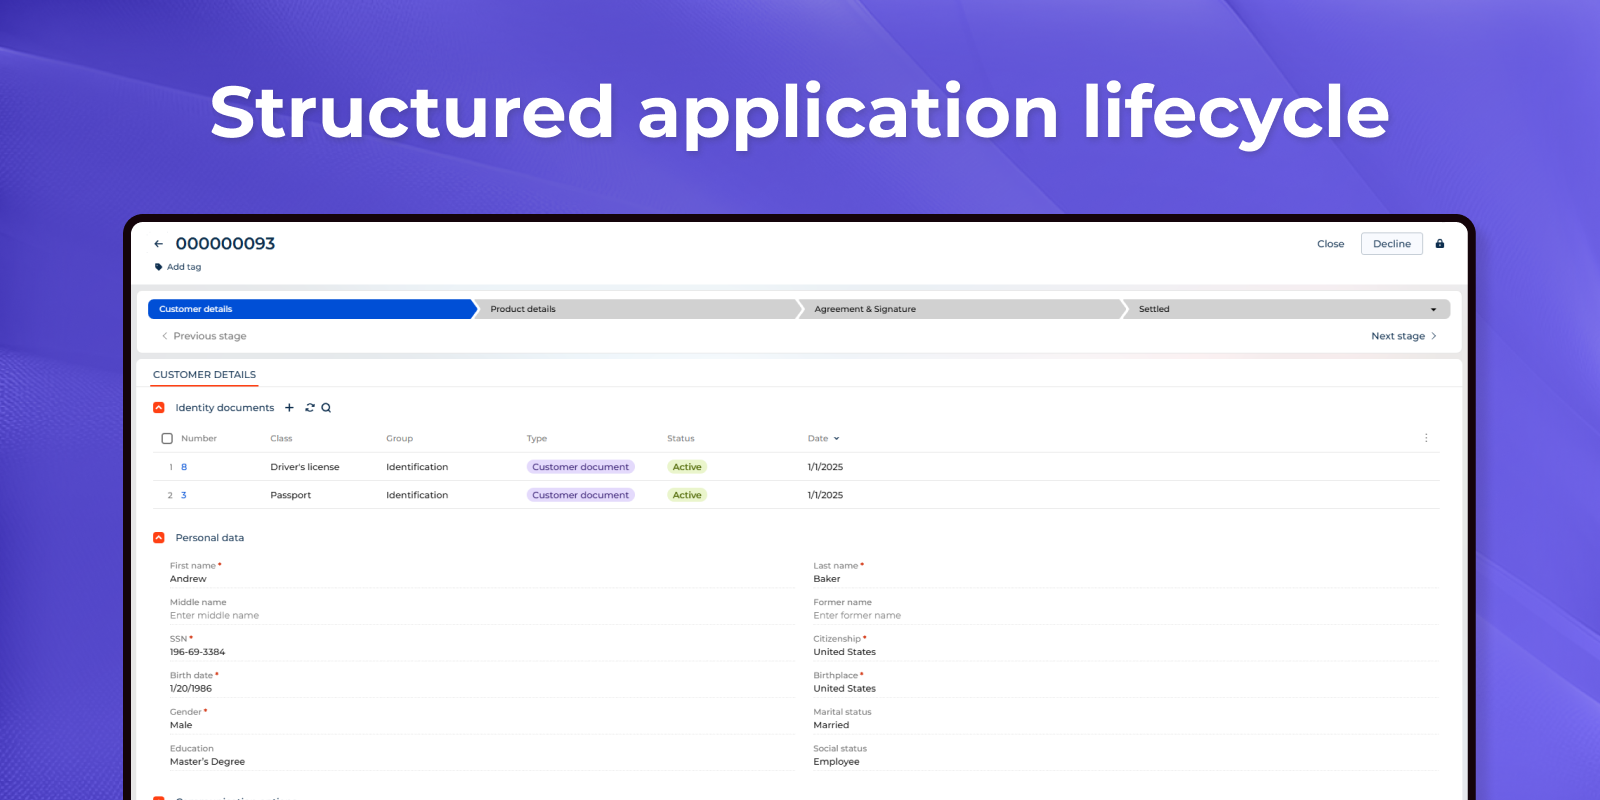This screenshot has width=1600, height=800.
Task: Add a new identity document with plus icon
Action: click(x=289, y=408)
